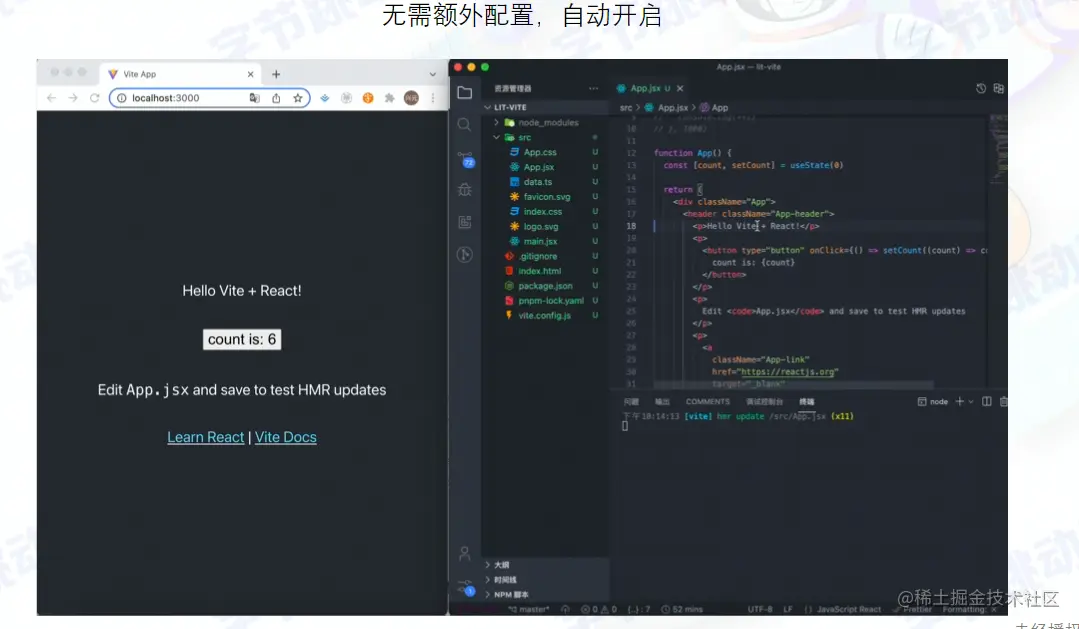Switch to the 输出 output panel tab

coord(662,401)
